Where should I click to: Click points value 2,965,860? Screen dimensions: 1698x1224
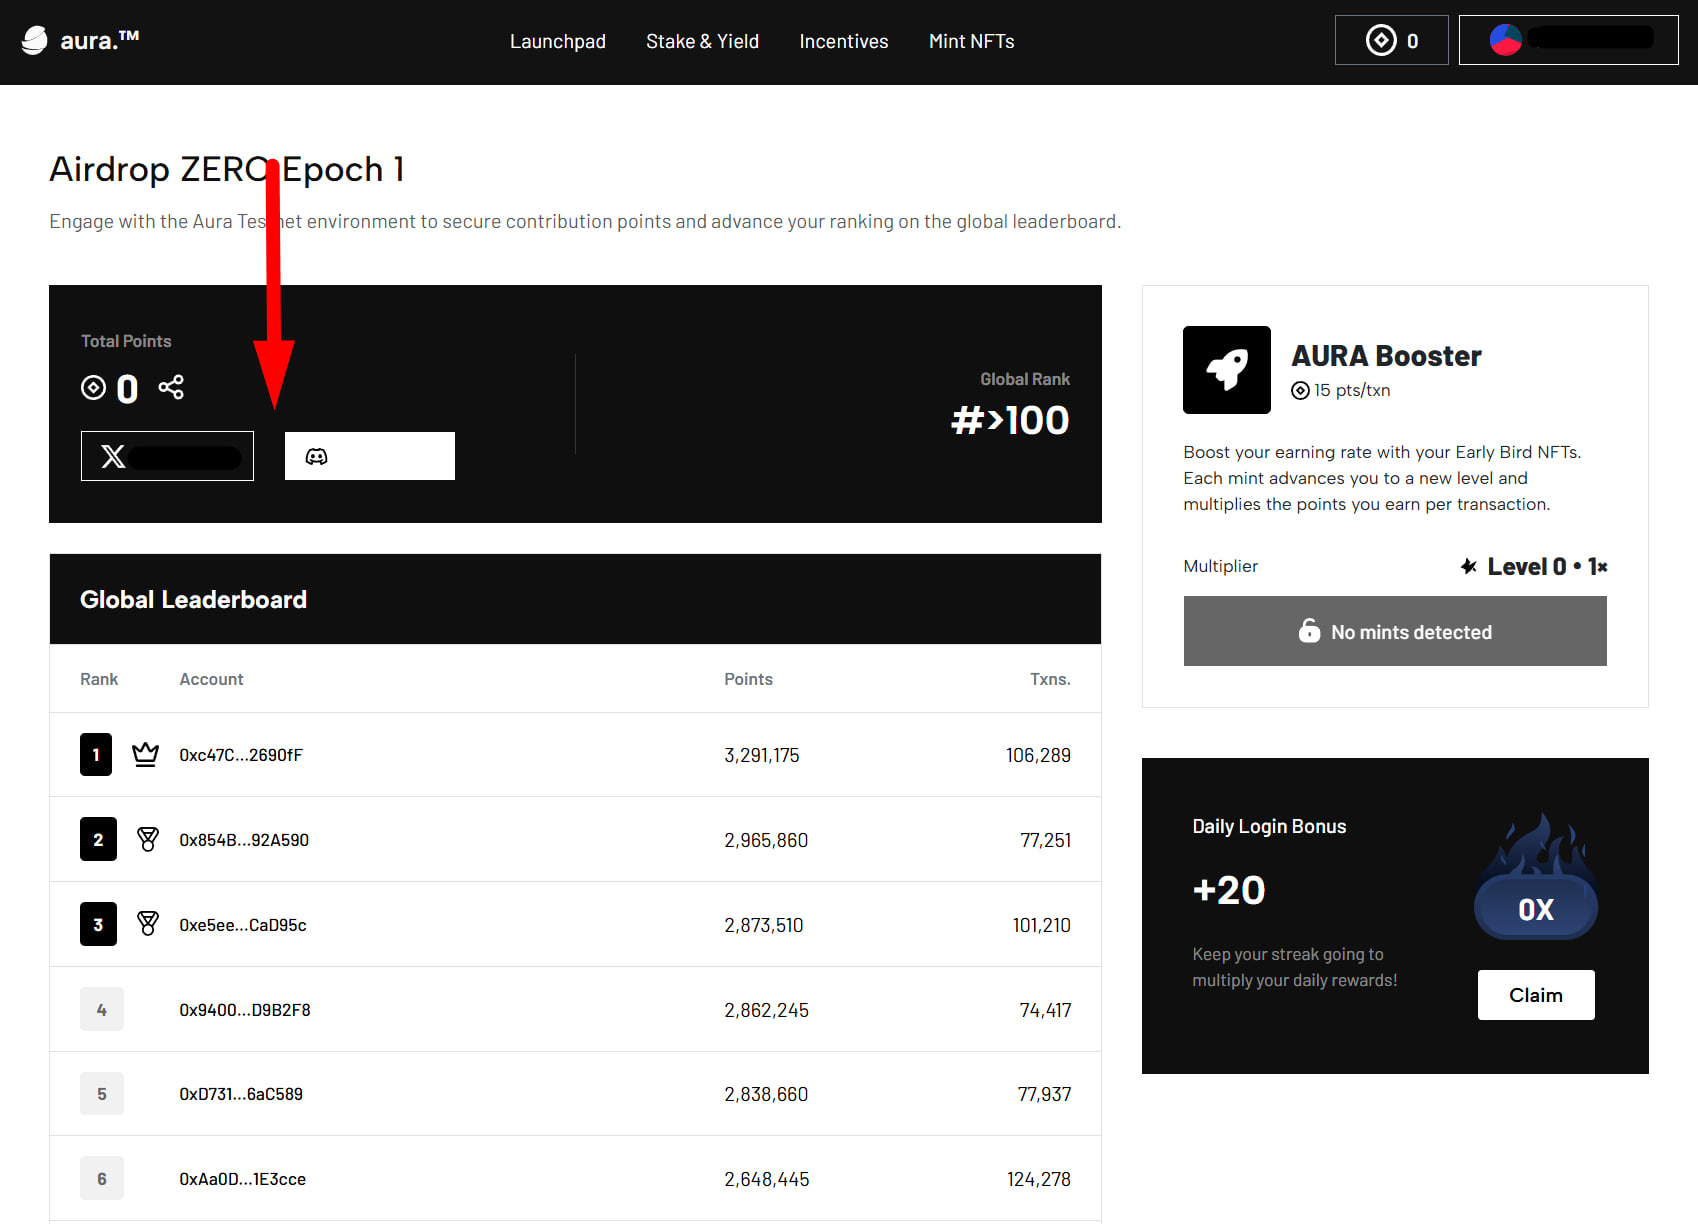point(766,840)
